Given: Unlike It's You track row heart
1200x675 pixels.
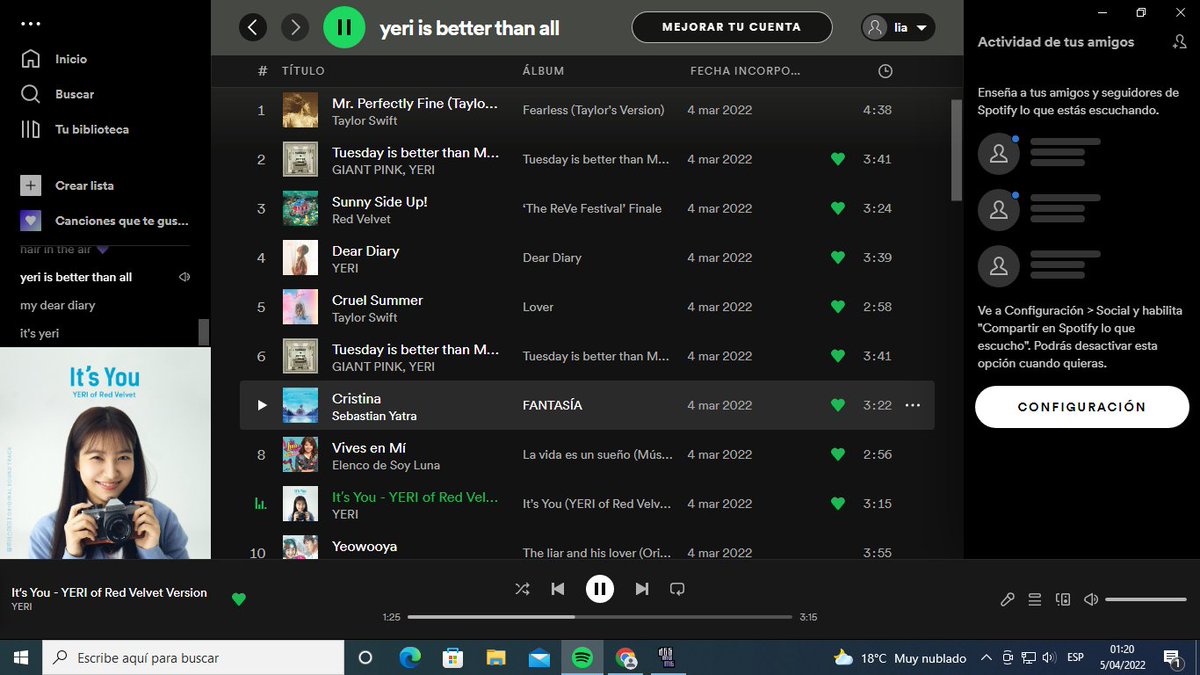Looking at the screenshot, I should (838, 504).
